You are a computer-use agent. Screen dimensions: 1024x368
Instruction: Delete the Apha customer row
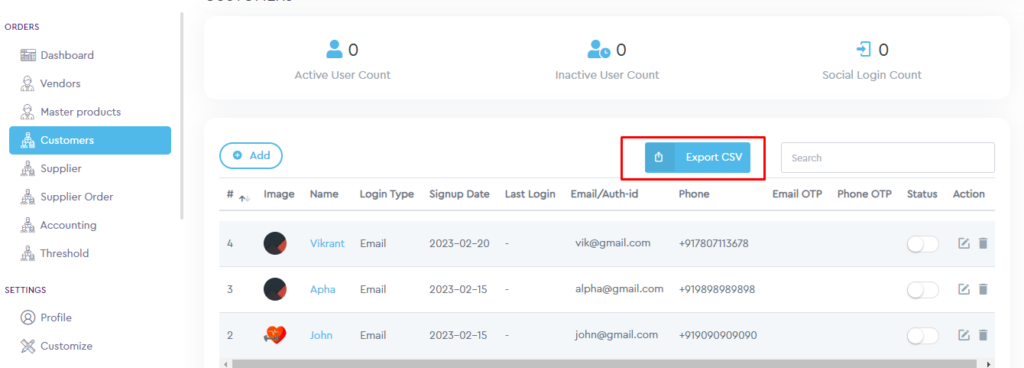983,289
